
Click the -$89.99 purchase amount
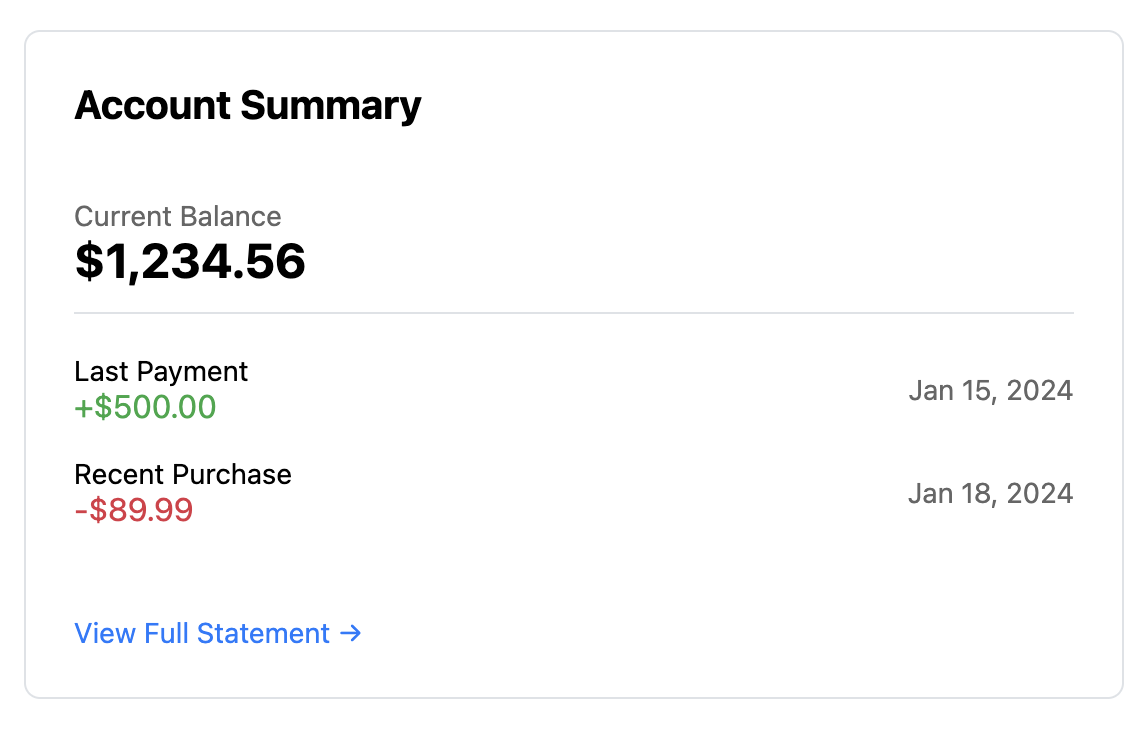click(134, 511)
